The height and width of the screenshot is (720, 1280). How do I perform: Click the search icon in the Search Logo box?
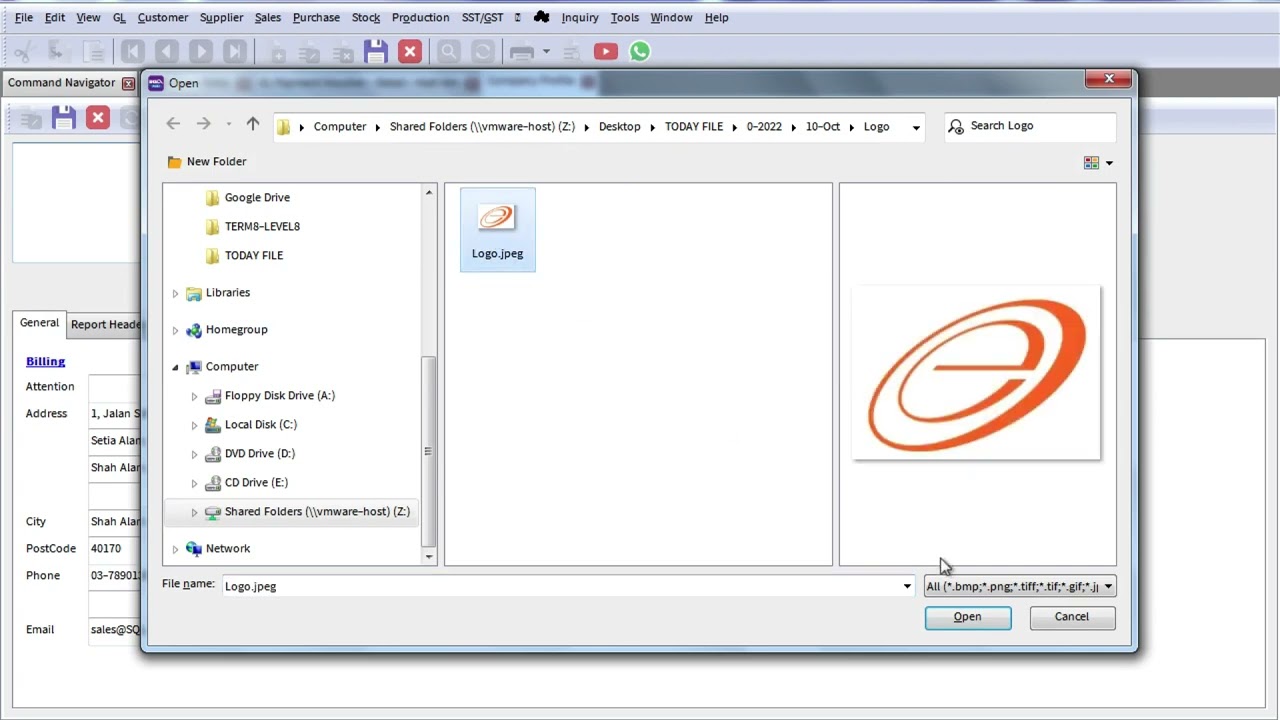click(956, 126)
